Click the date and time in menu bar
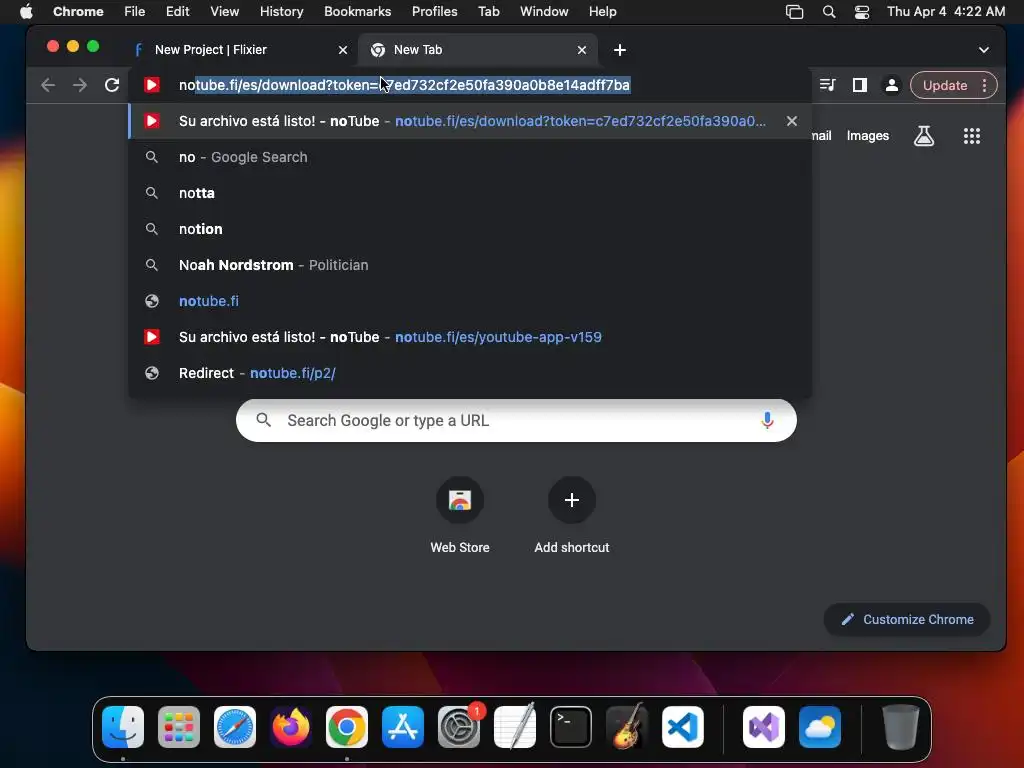The width and height of the screenshot is (1024, 768). tap(946, 11)
